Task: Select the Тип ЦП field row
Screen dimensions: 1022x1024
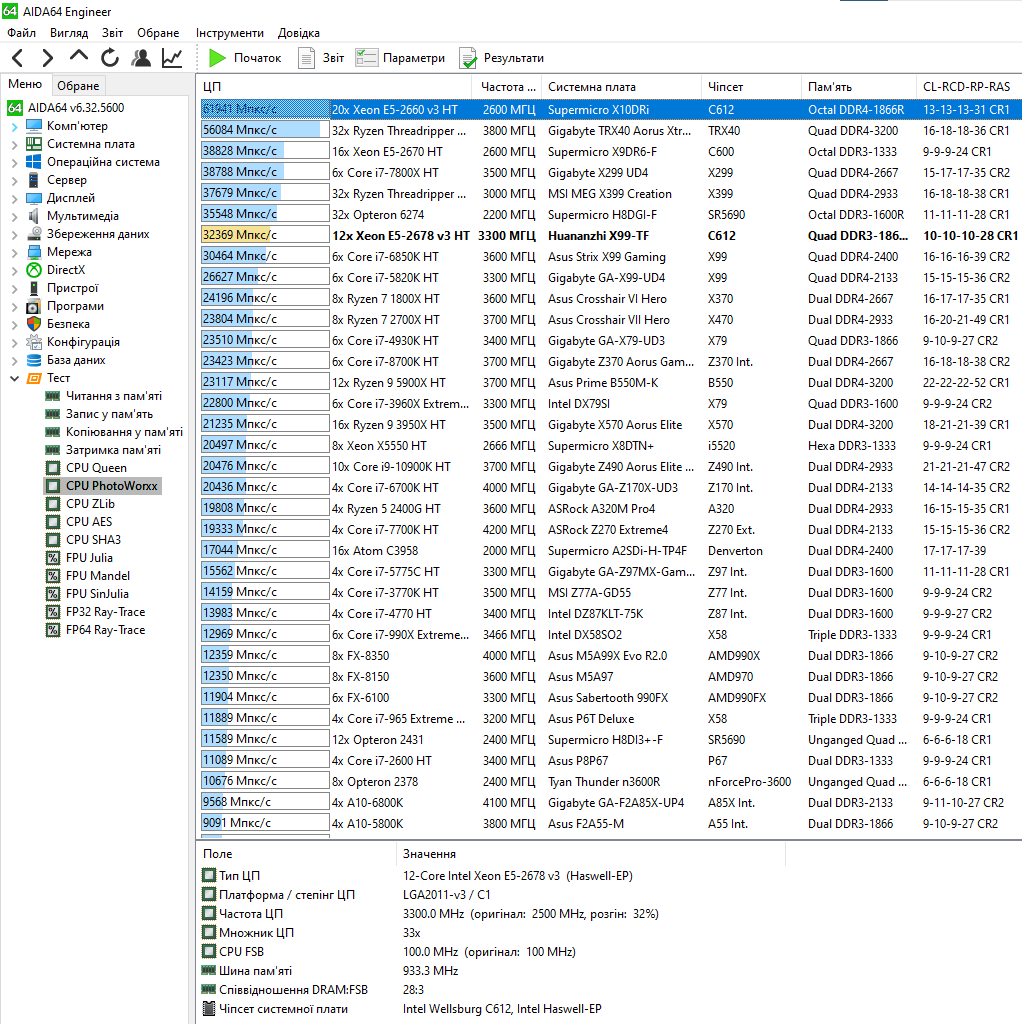Action: click(418, 875)
